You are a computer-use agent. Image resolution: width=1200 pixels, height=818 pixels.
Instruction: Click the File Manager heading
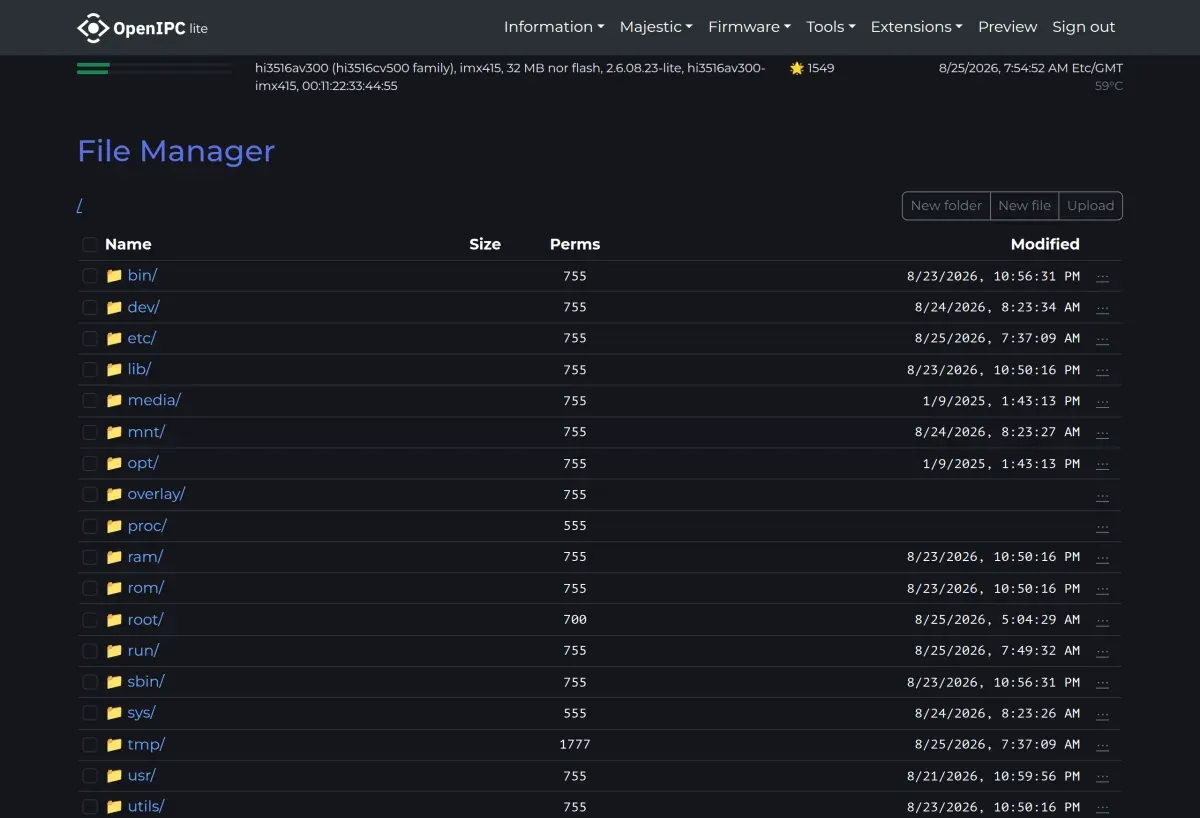tap(176, 151)
